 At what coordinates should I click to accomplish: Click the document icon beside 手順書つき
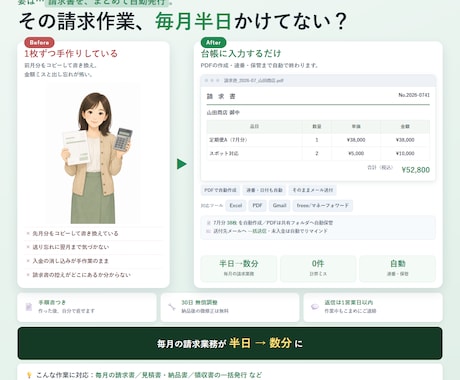point(29,307)
